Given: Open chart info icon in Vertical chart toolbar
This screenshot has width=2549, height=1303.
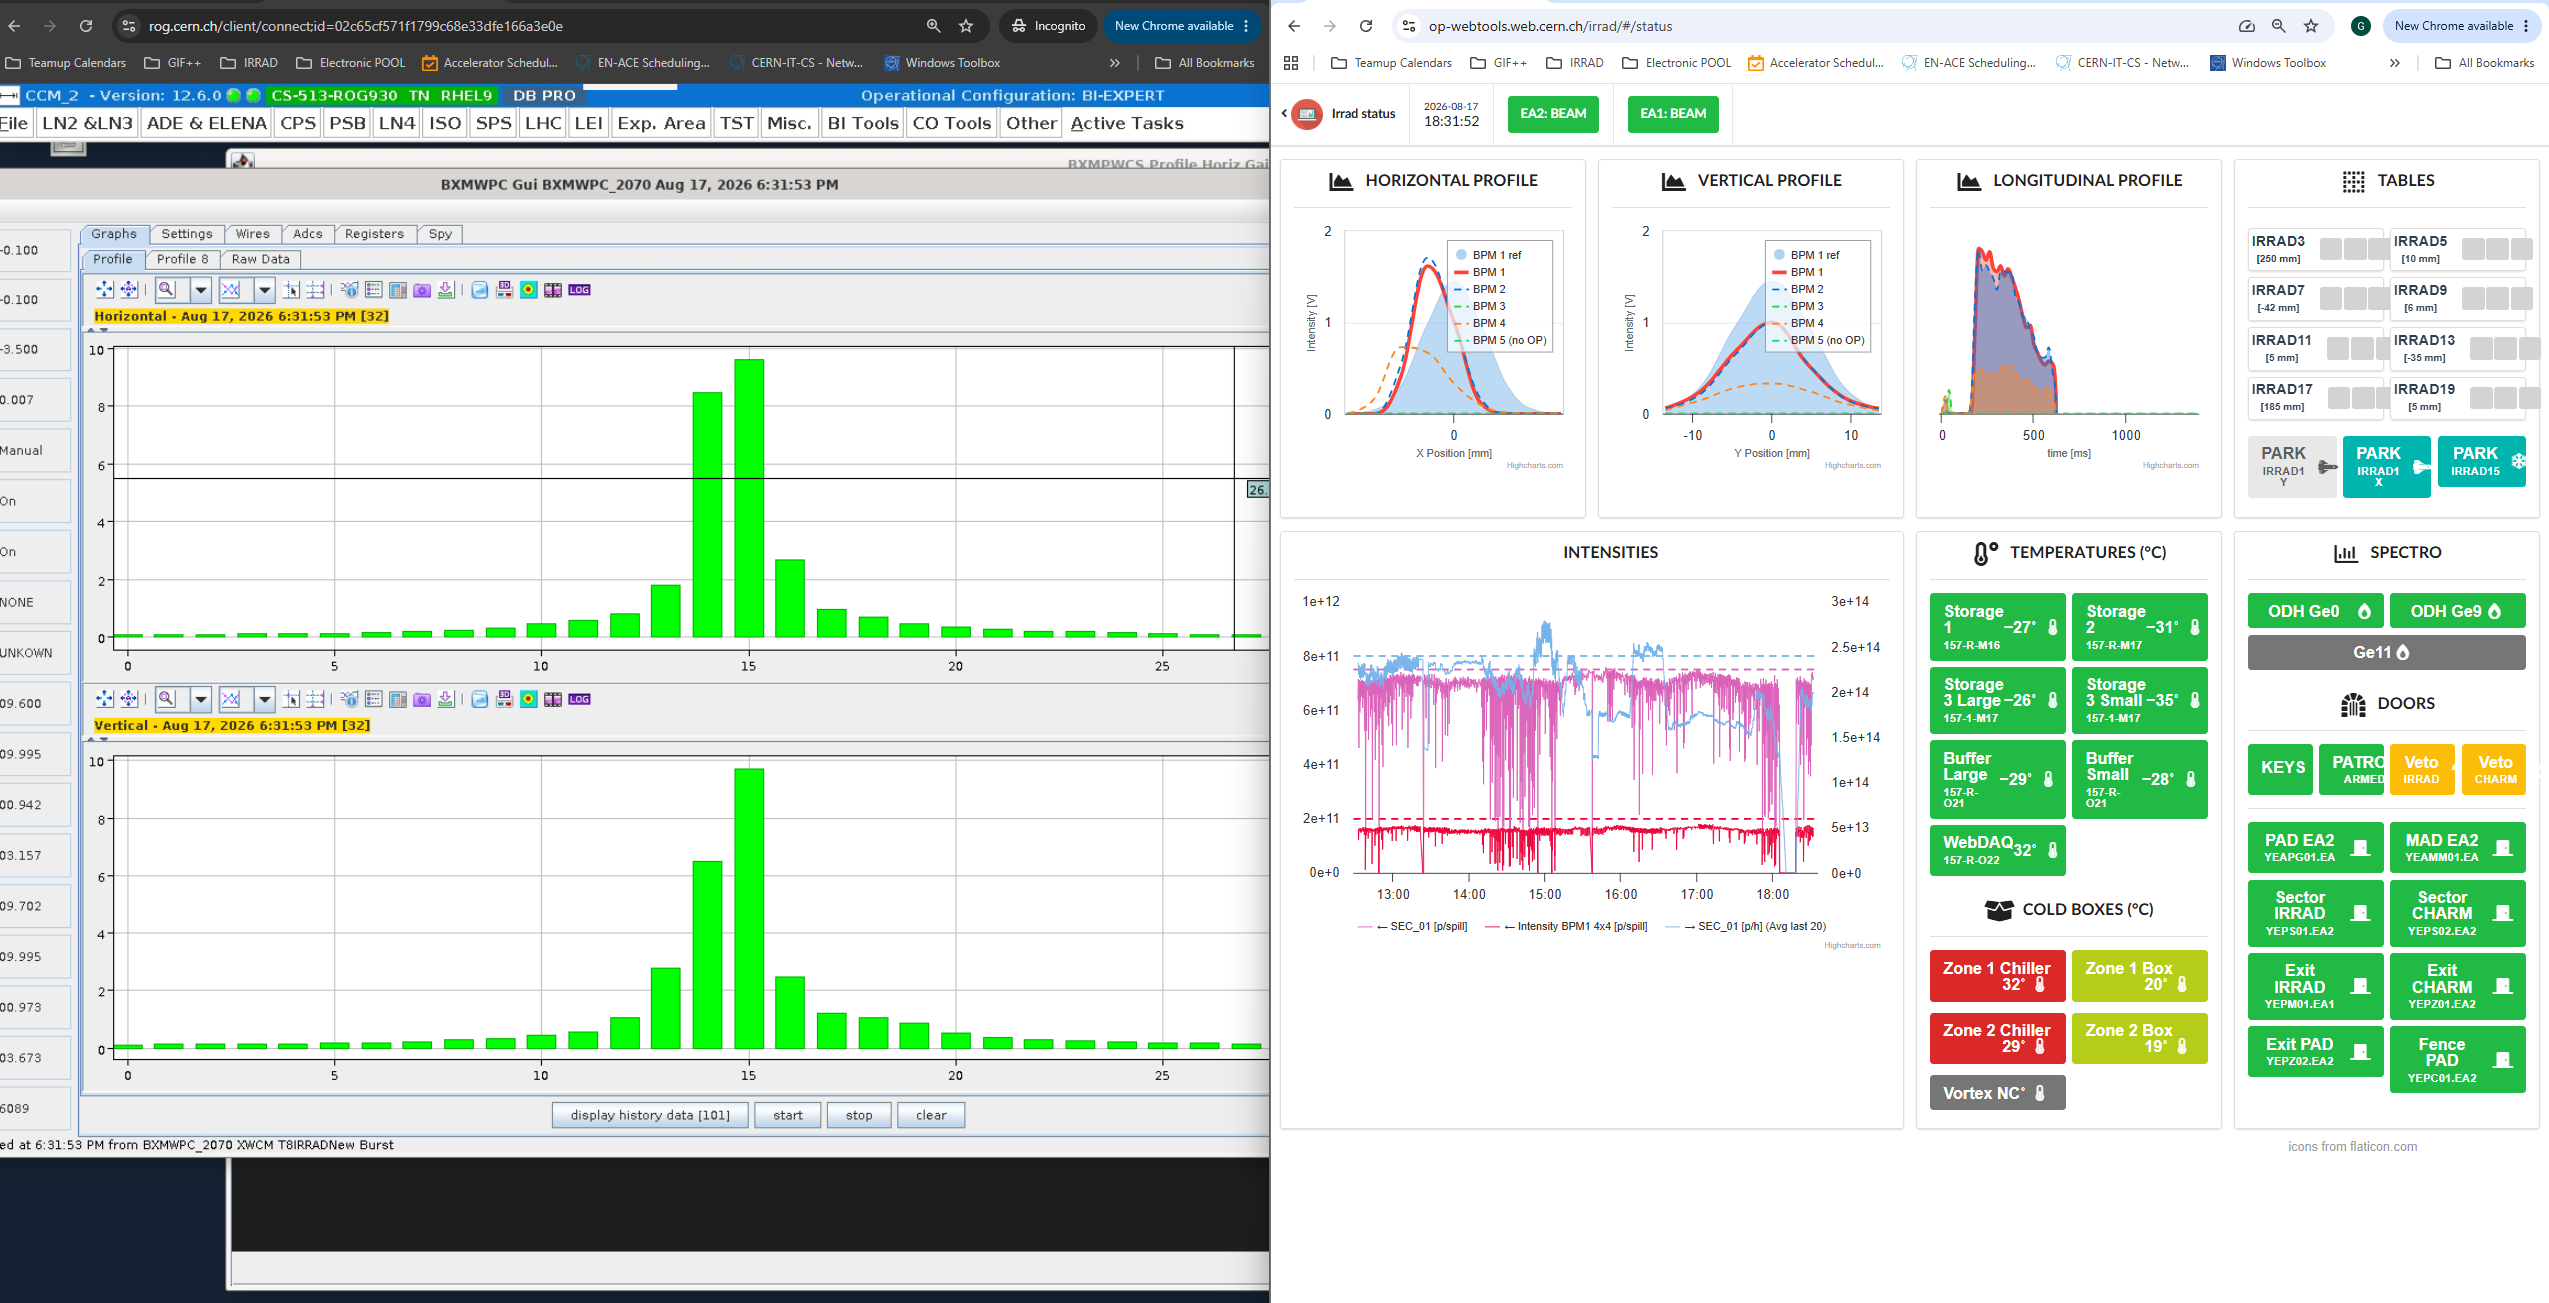Looking at the screenshot, I should point(349,699).
